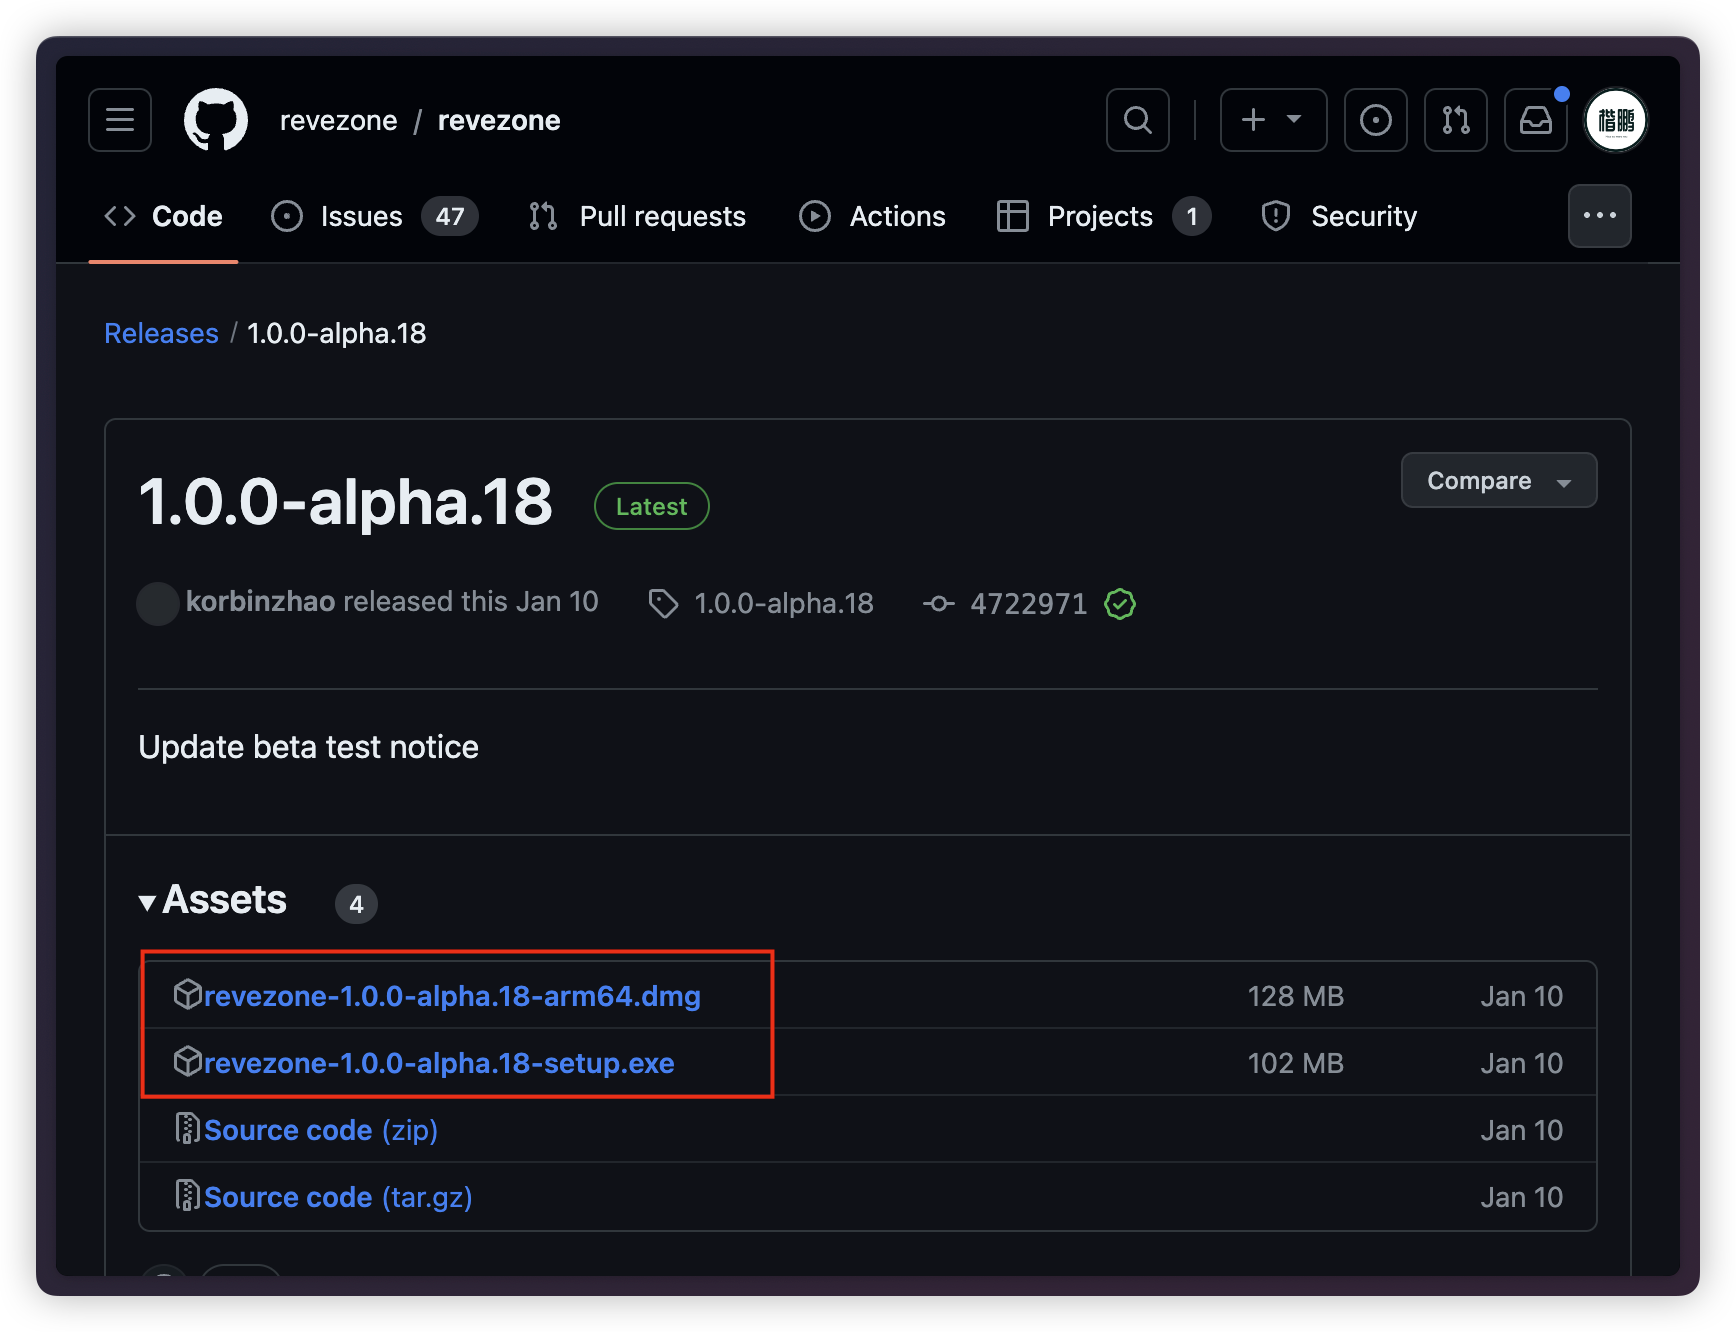Viewport: 1736px width, 1332px height.
Task: Open commit 4722971
Action: 1028,604
